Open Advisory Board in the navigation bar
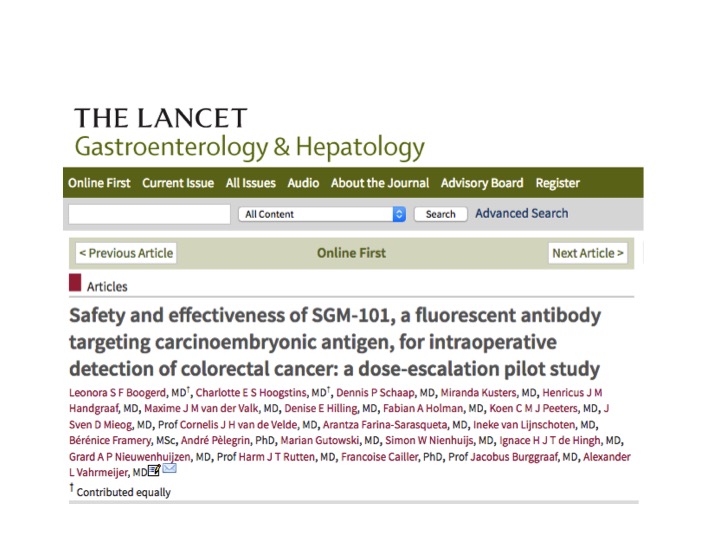This screenshot has width=720, height=540. point(482,183)
